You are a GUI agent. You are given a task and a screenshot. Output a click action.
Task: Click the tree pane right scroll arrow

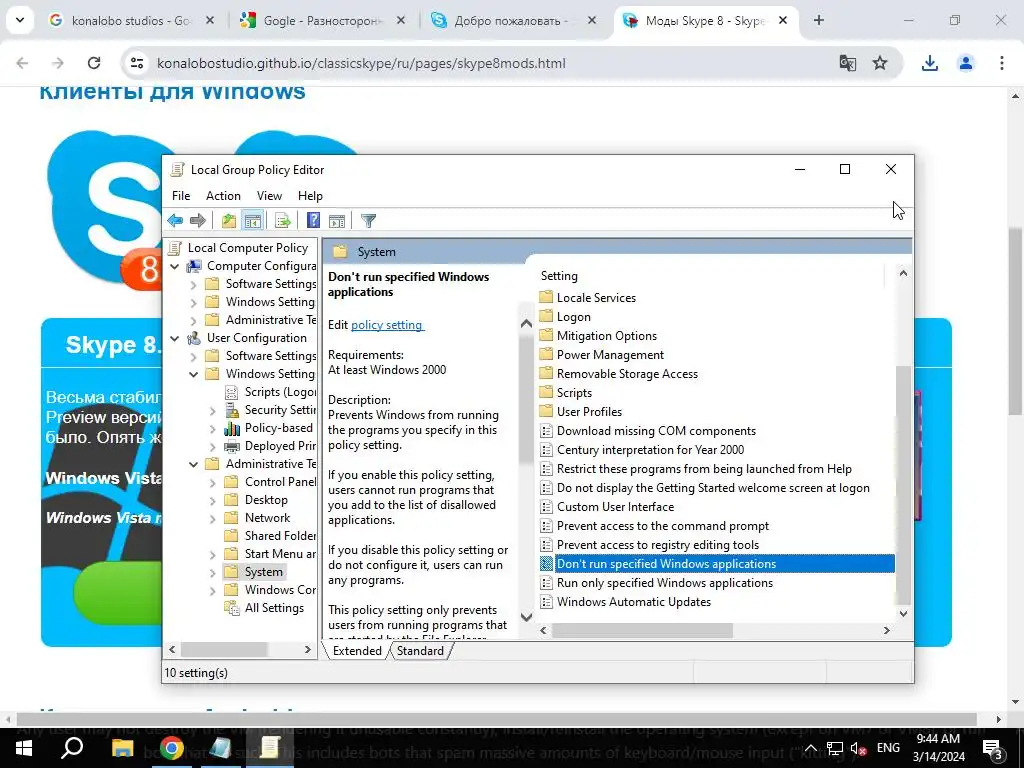(x=308, y=650)
